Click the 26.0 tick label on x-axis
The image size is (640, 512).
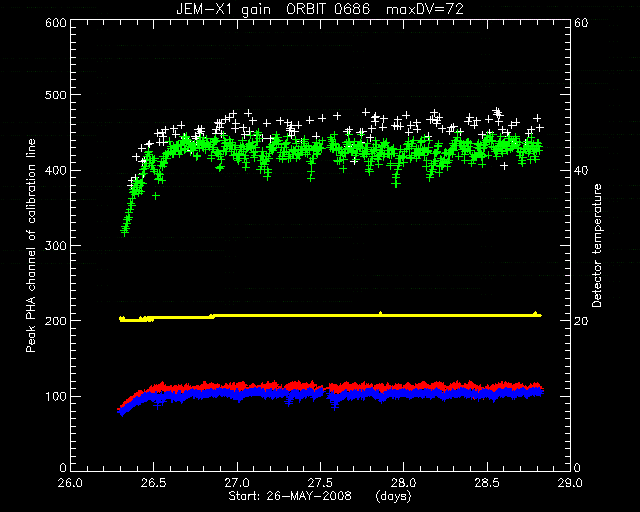pos(71,483)
